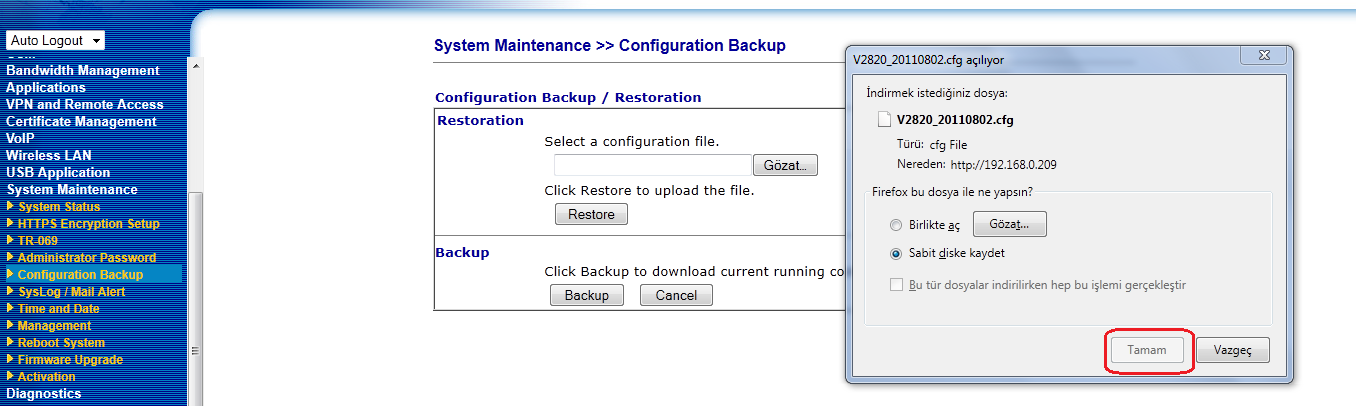The width and height of the screenshot is (1356, 406).
Task: Click arrow icon beside Administrator Password
Action: (x=11, y=258)
